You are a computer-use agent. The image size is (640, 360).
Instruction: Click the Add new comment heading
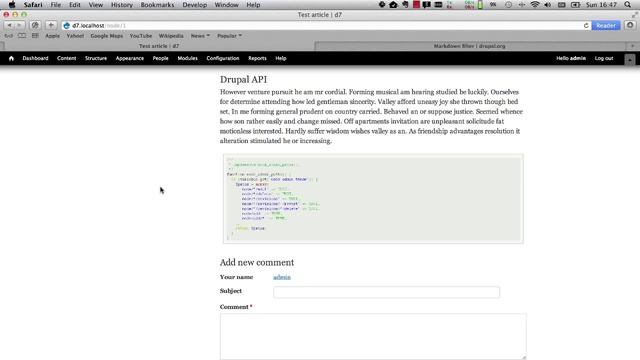[x=257, y=262]
